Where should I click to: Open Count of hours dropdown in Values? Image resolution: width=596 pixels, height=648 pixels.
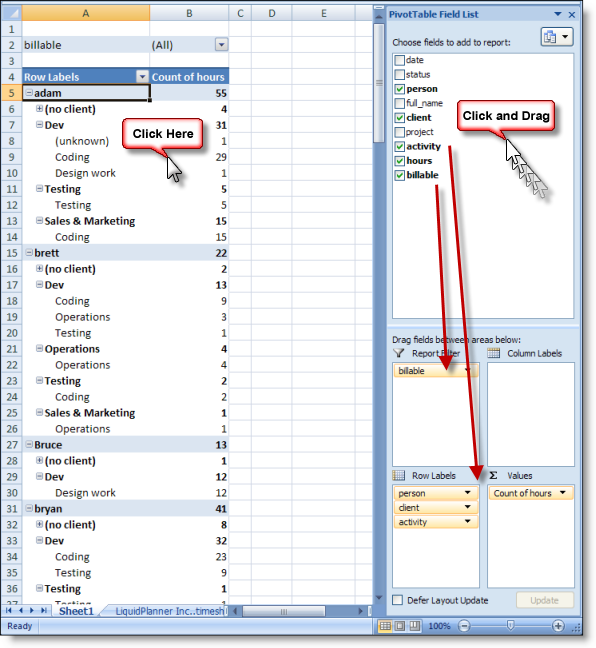coord(563,493)
